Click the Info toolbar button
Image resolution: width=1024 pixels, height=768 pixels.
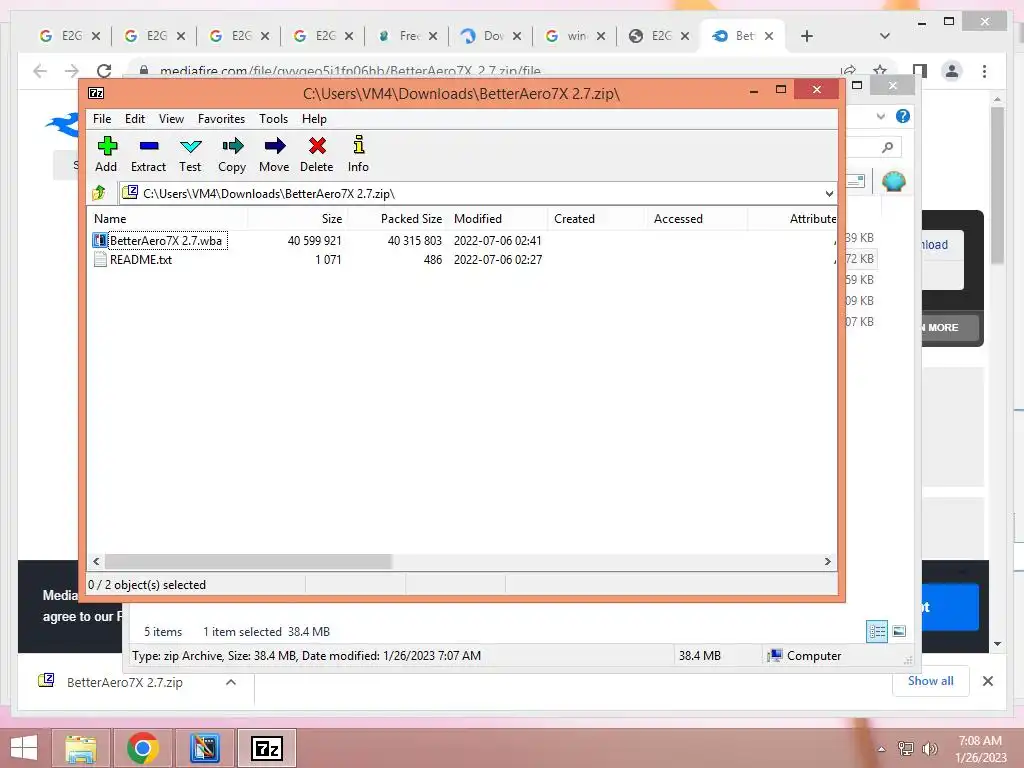point(358,155)
